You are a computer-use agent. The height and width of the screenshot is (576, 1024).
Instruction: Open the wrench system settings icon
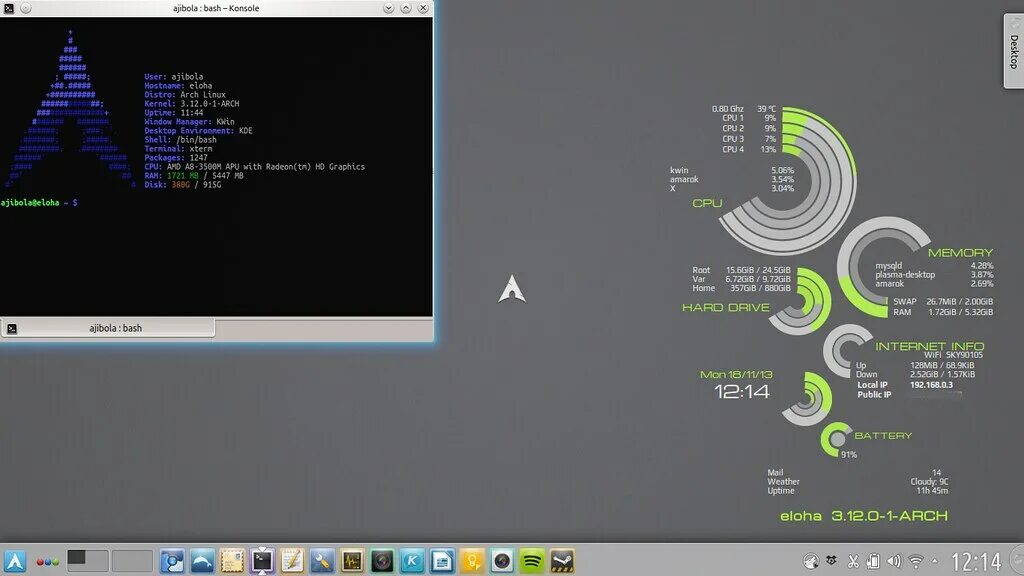pos(322,561)
